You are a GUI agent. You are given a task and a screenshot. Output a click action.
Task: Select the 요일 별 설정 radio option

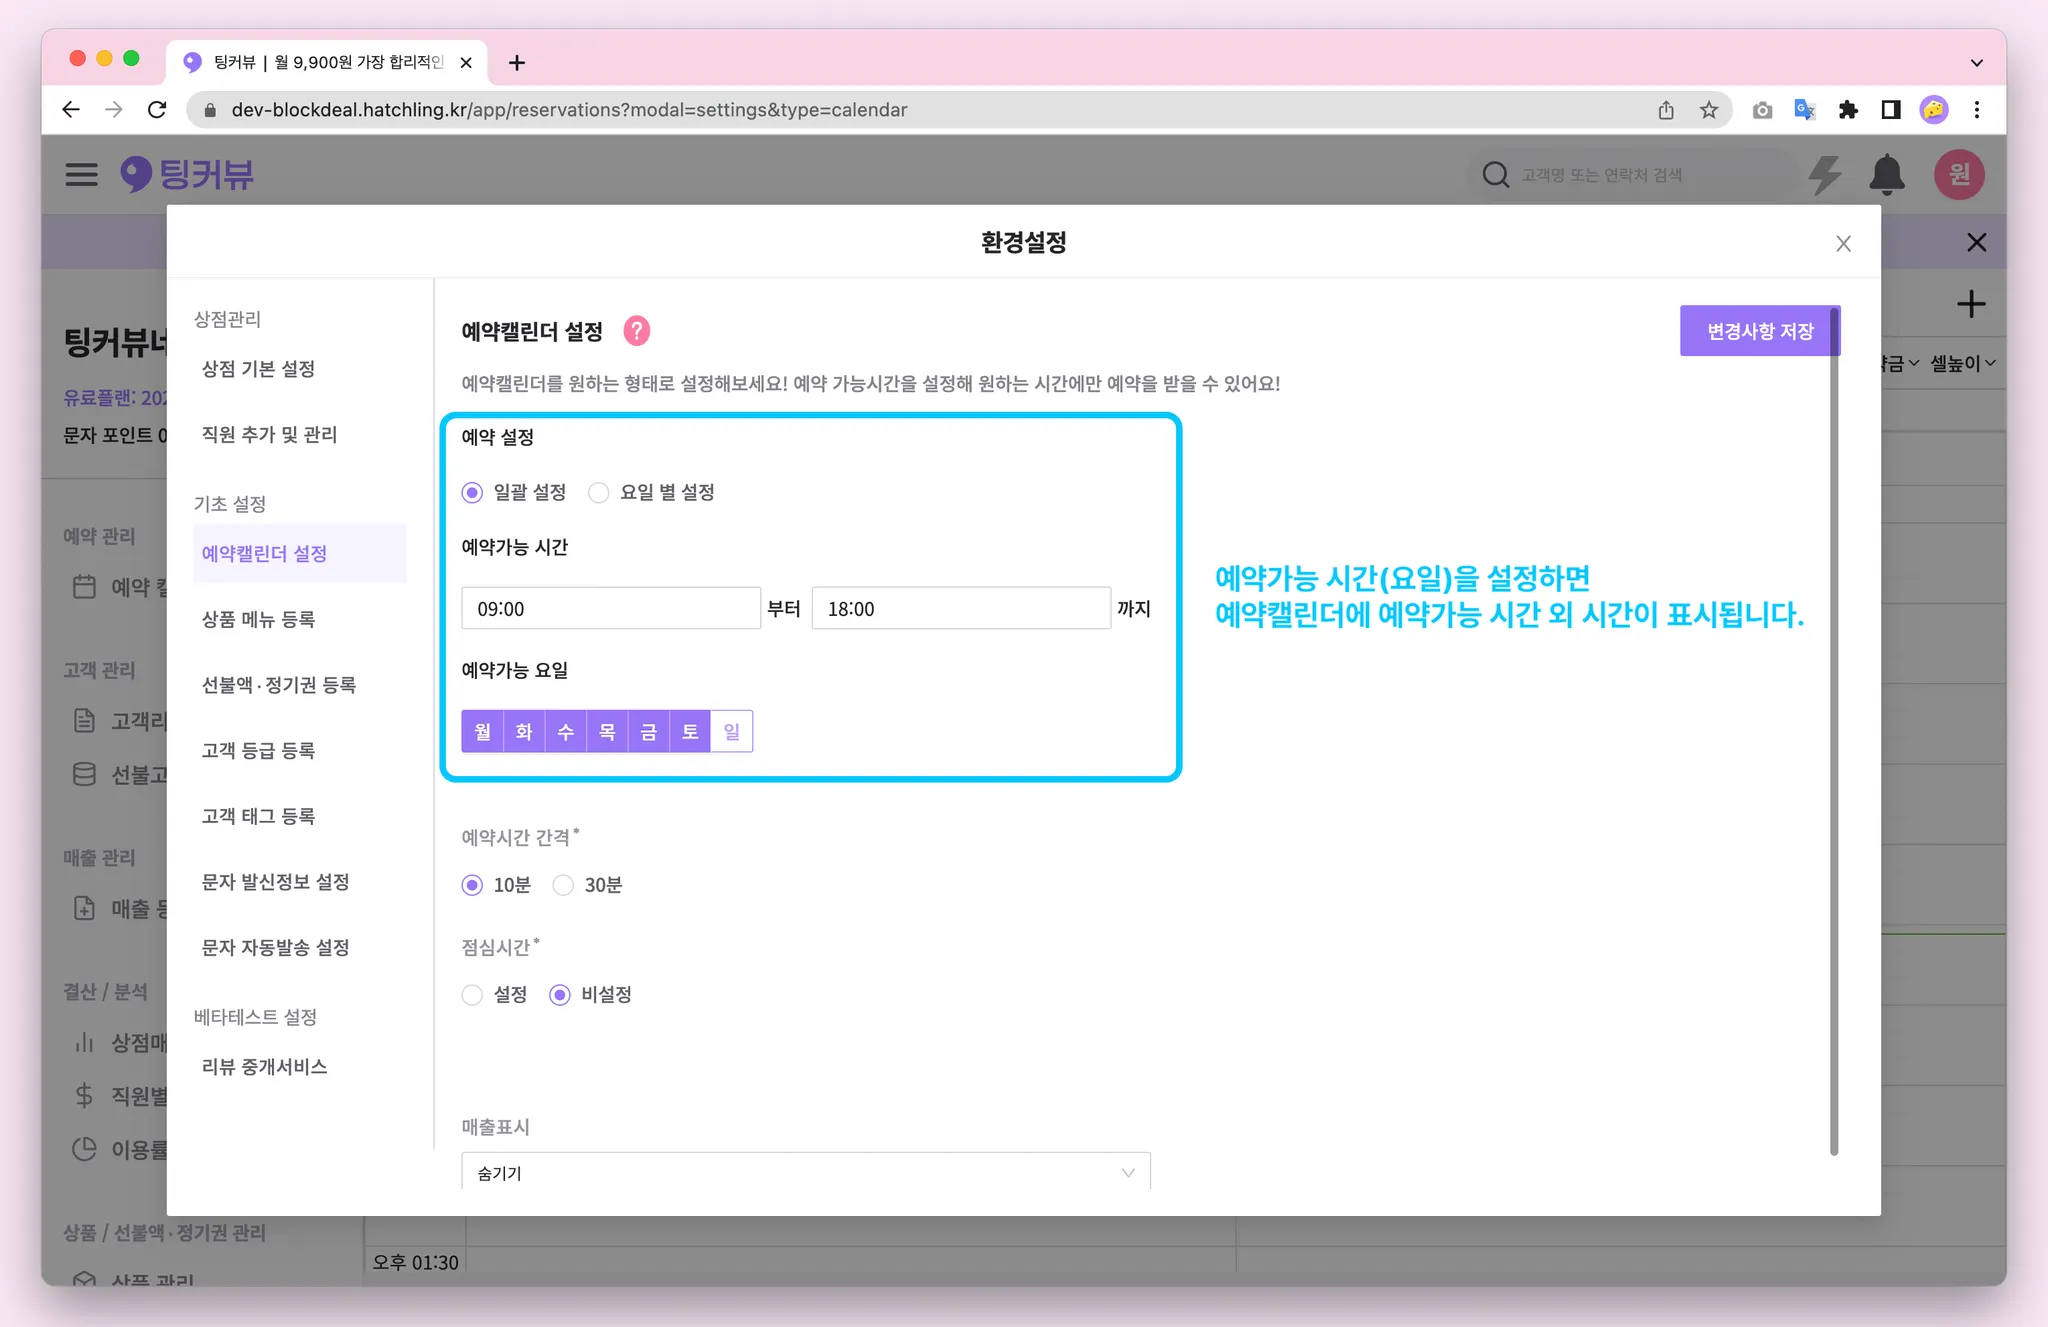click(x=599, y=493)
